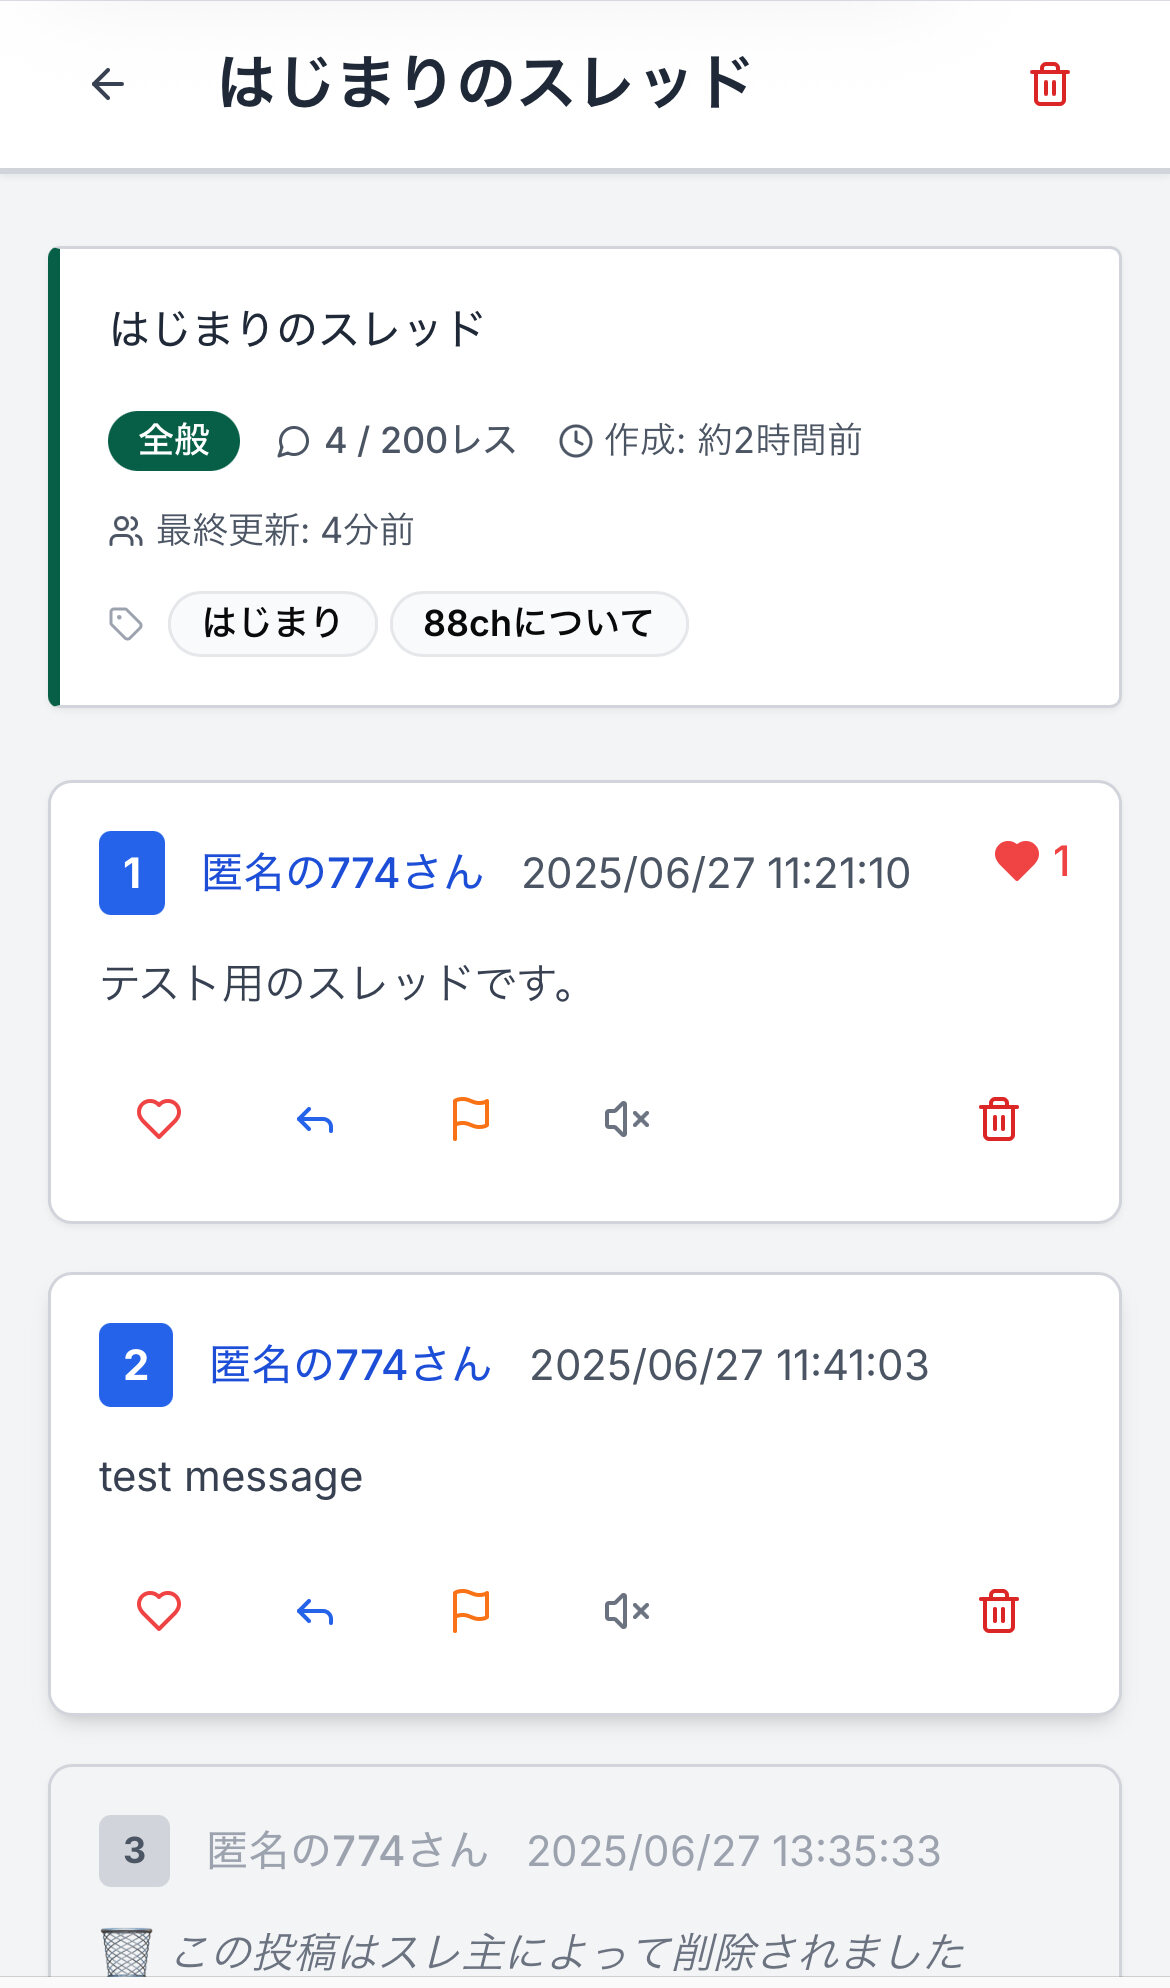Reply to post 2
This screenshot has height=1988, width=1170.
coord(315,1612)
